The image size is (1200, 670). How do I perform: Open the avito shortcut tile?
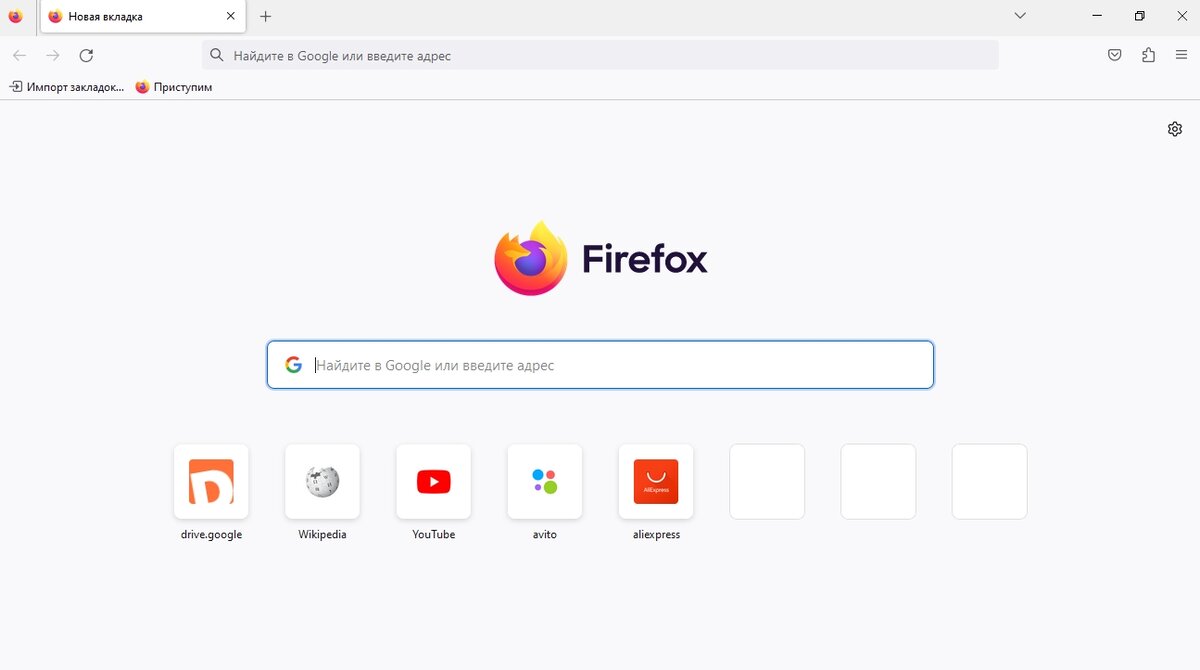(x=545, y=482)
